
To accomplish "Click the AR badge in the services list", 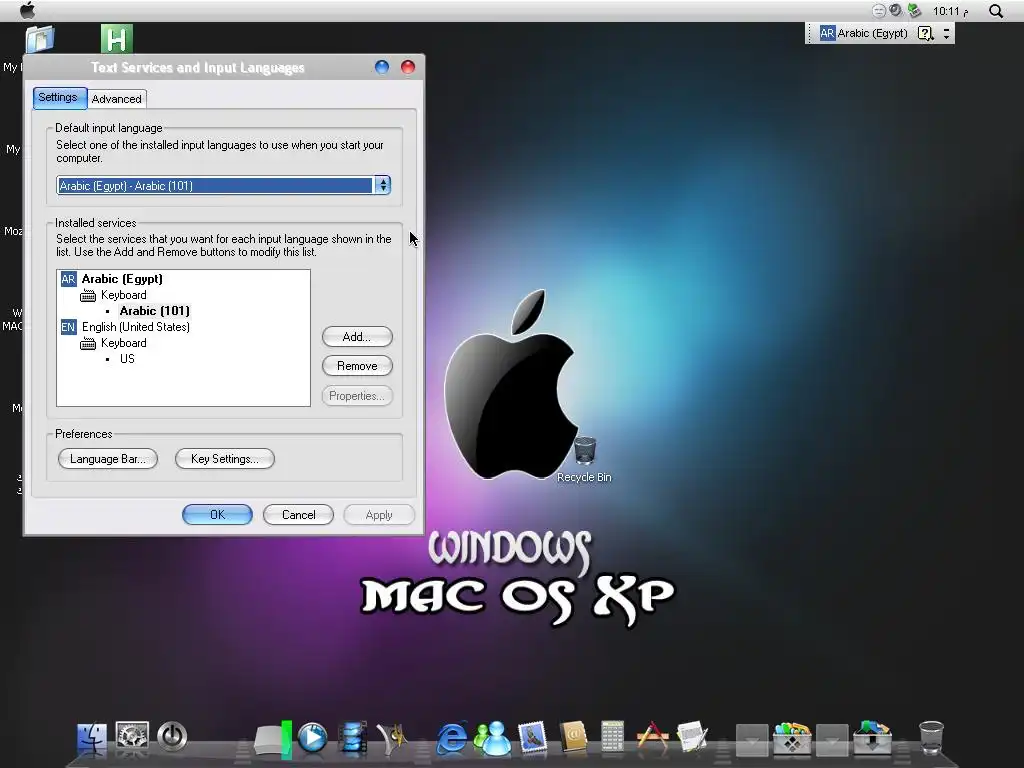I will [69, 279].
